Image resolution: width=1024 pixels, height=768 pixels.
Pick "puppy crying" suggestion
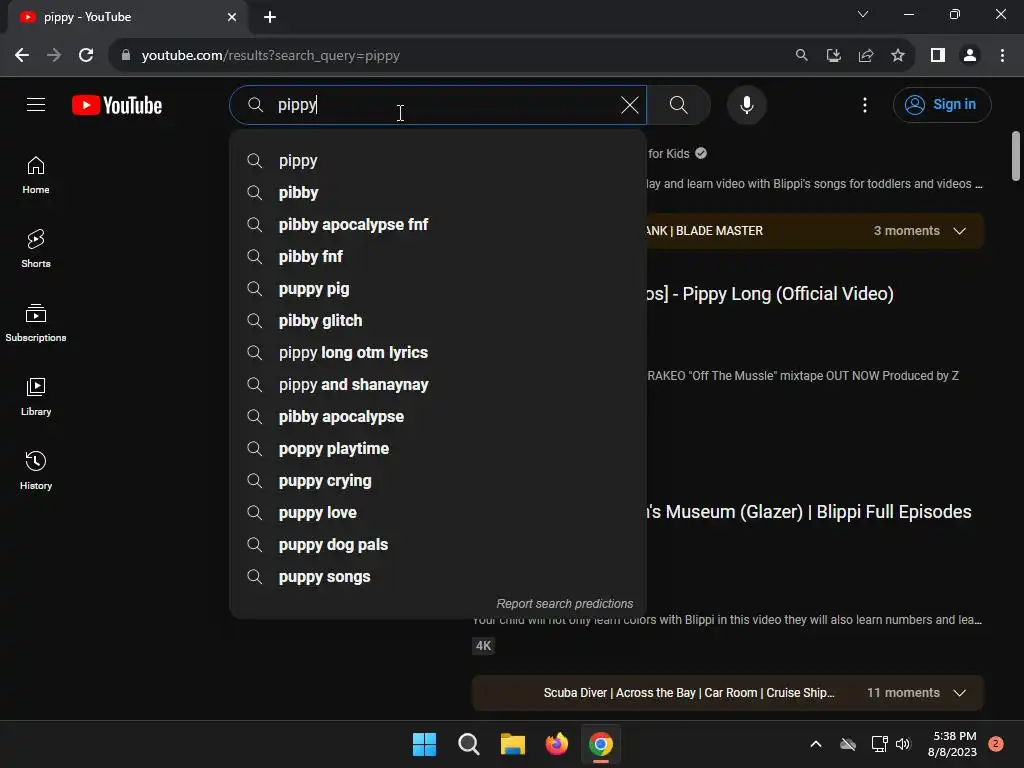438,481
